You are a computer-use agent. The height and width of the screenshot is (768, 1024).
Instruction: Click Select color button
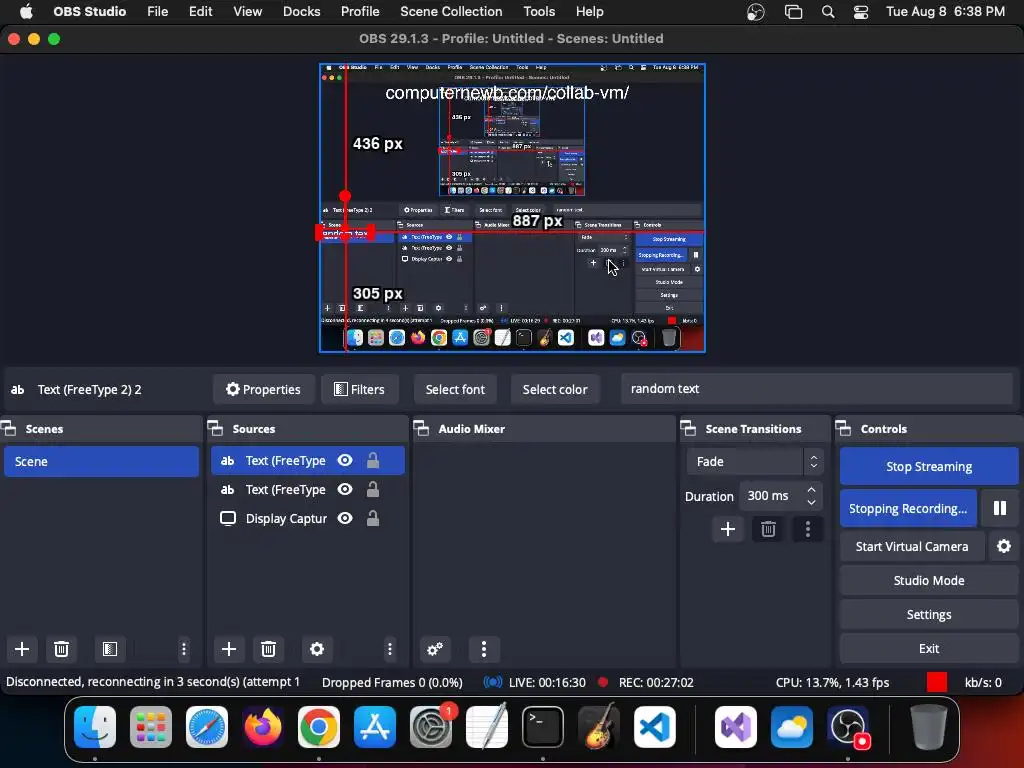pyautogui.click(x=554, y=389)
